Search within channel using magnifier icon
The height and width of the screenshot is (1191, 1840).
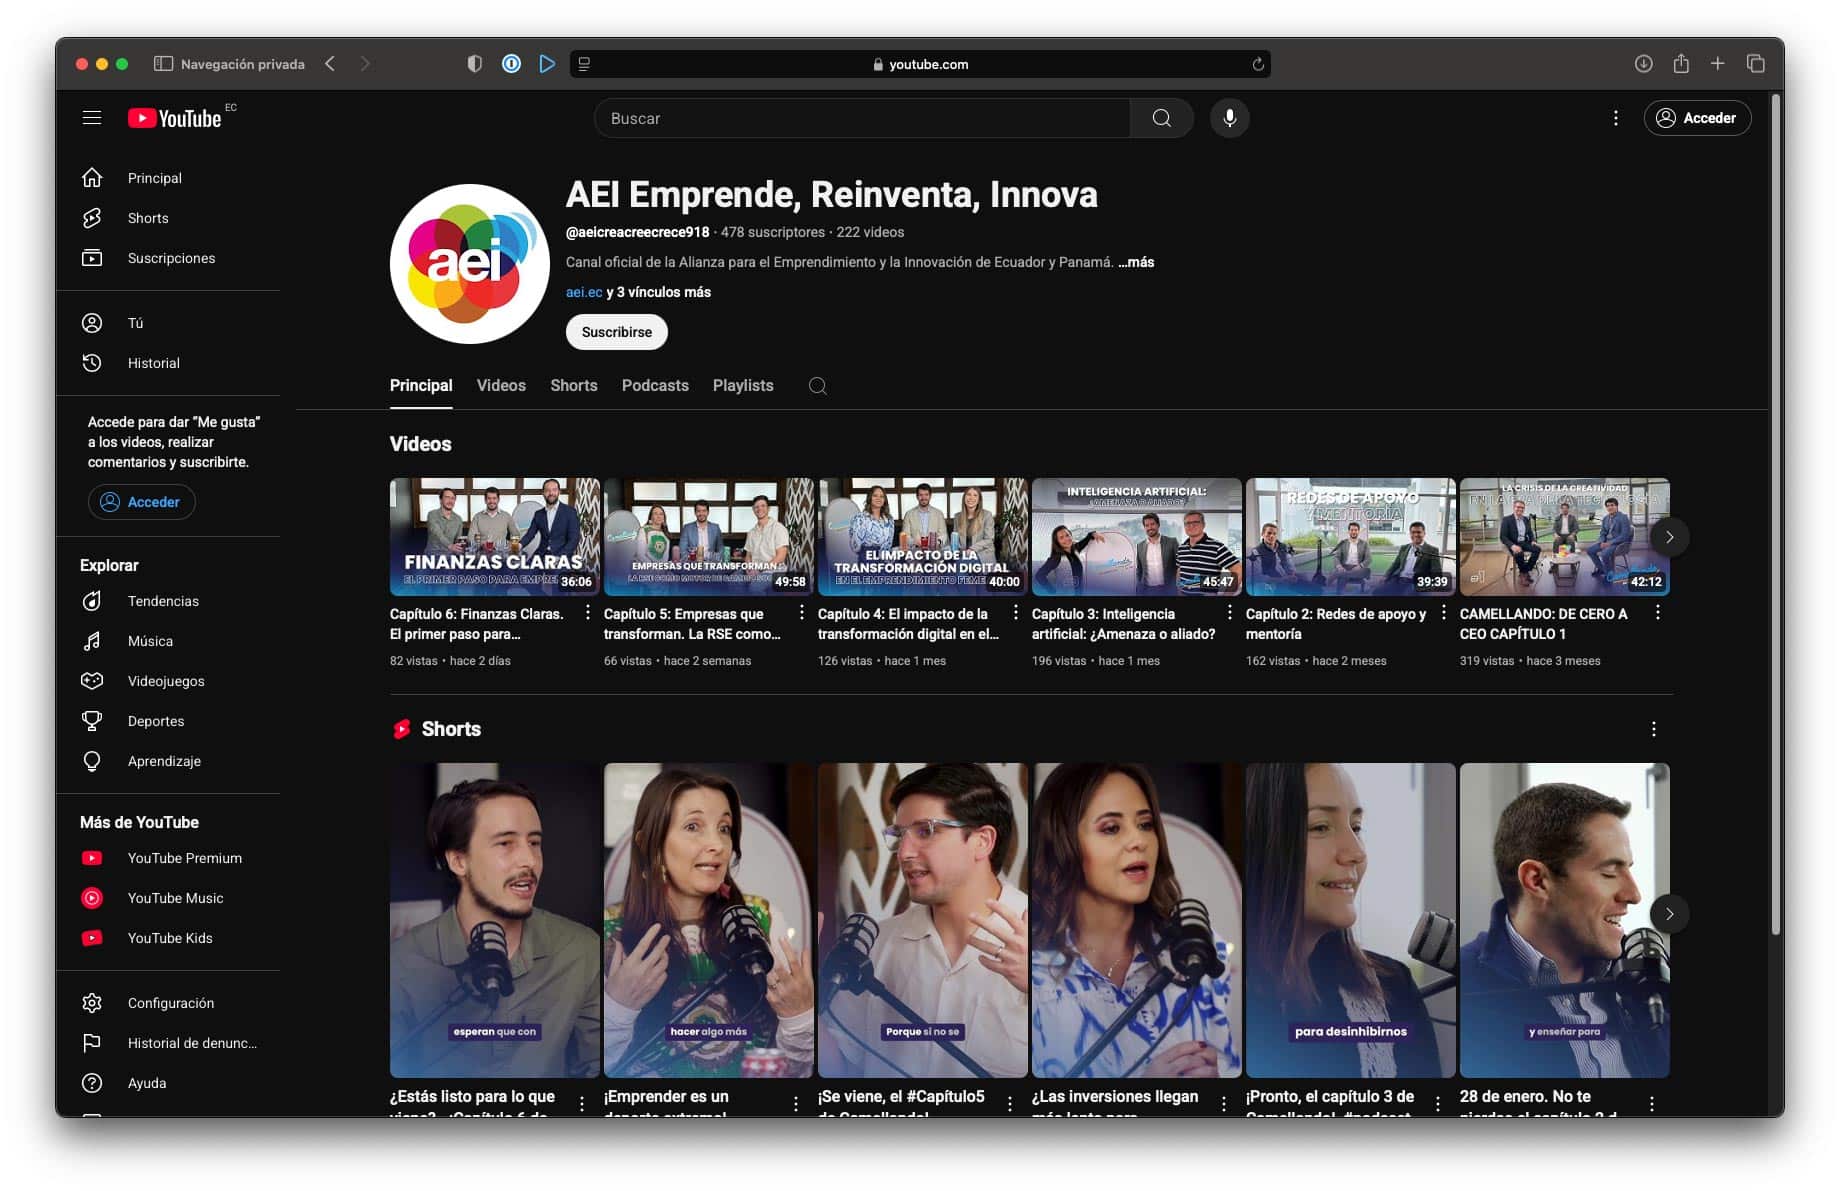click(817, 386)
